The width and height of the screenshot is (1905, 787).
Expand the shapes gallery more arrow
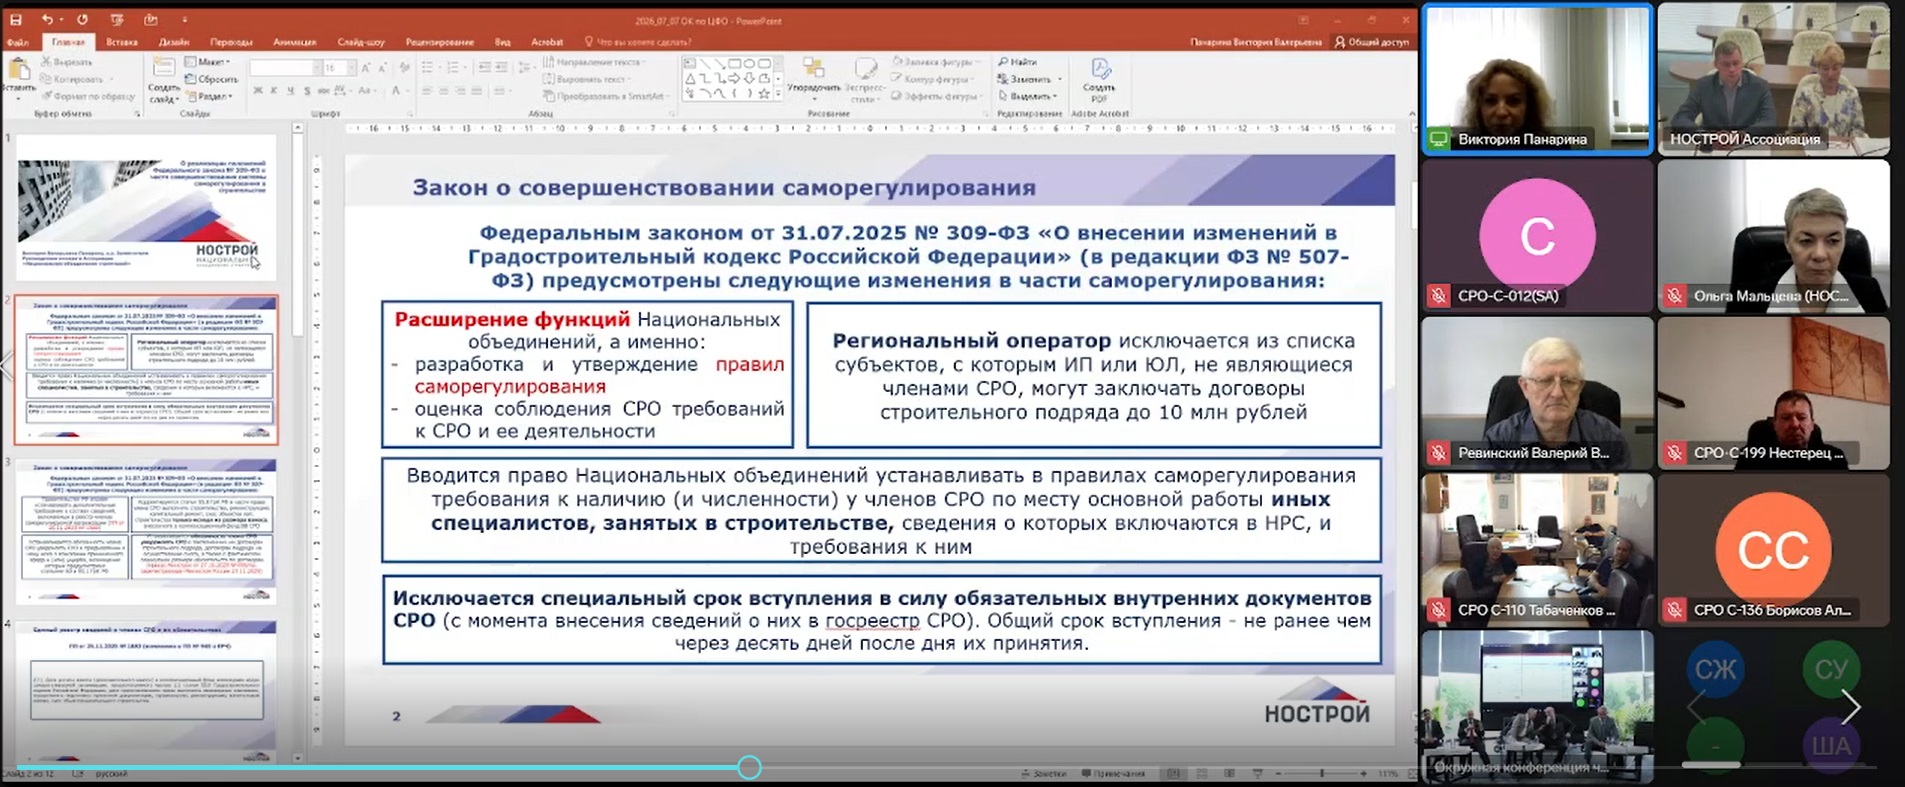tap(780, 94)
